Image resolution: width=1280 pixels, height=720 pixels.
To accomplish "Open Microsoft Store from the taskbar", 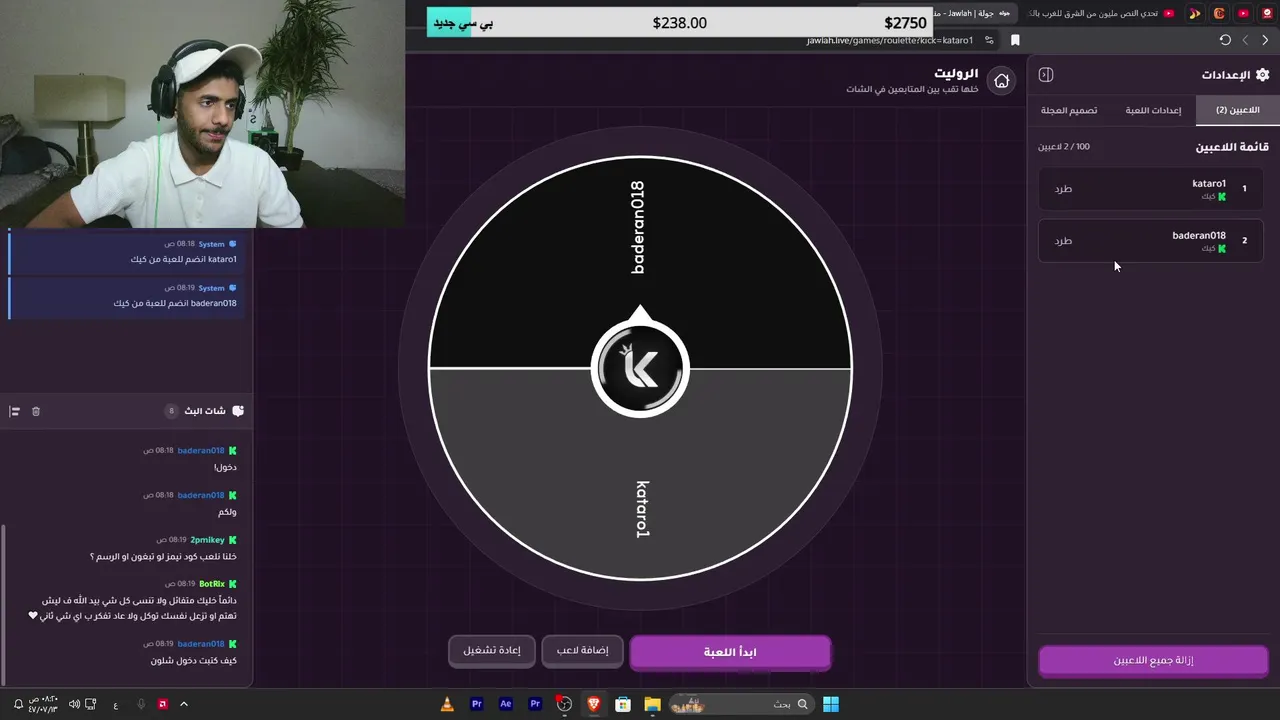I will pyautogui.click(x=623, y=704).
